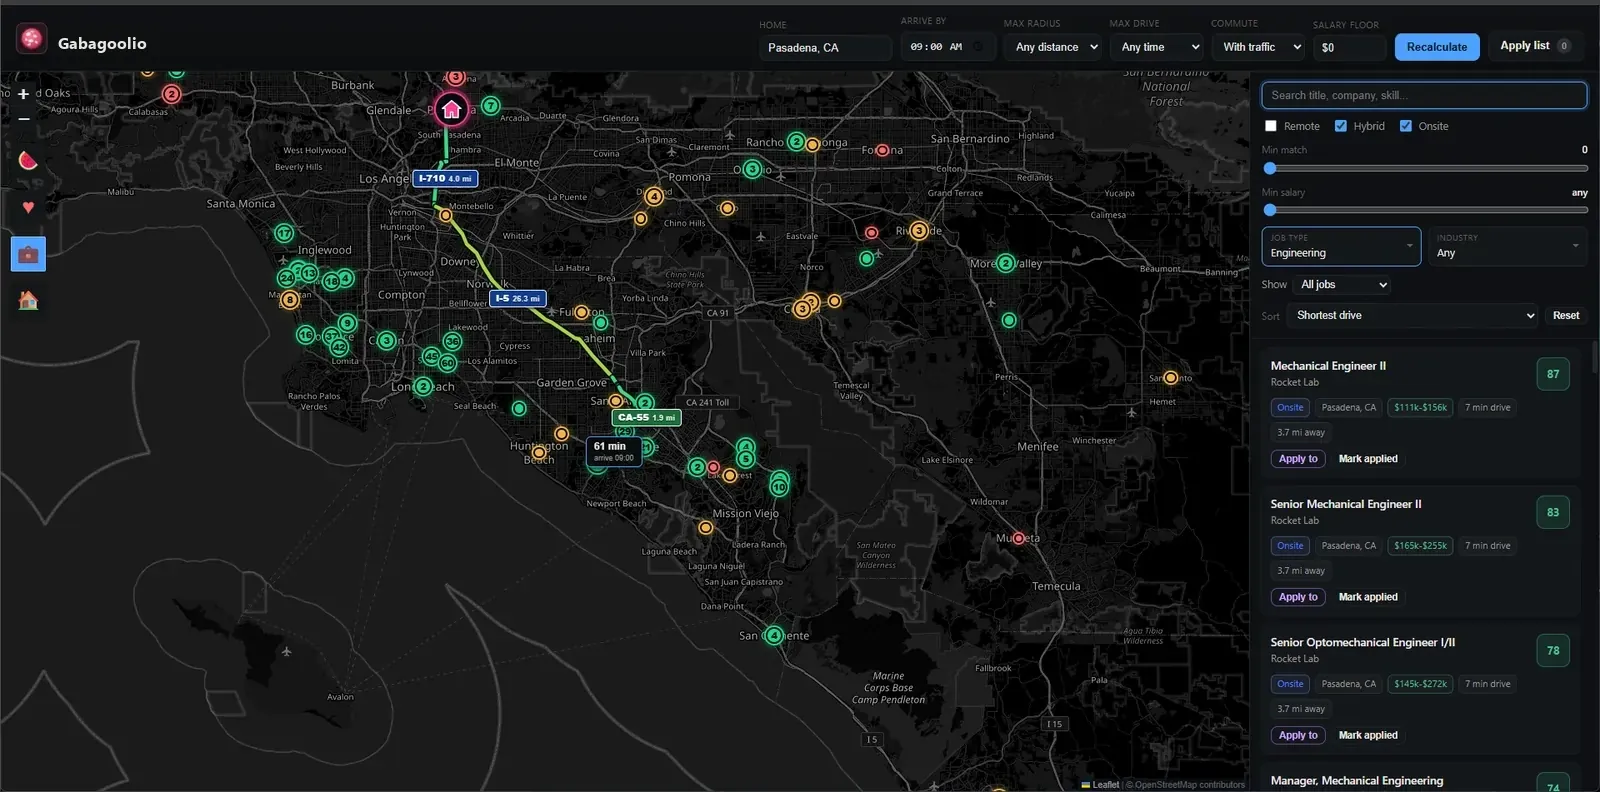
Task: Toggle the Remote checkbox
Action: pyautogui.click(x=1271, y=126)
